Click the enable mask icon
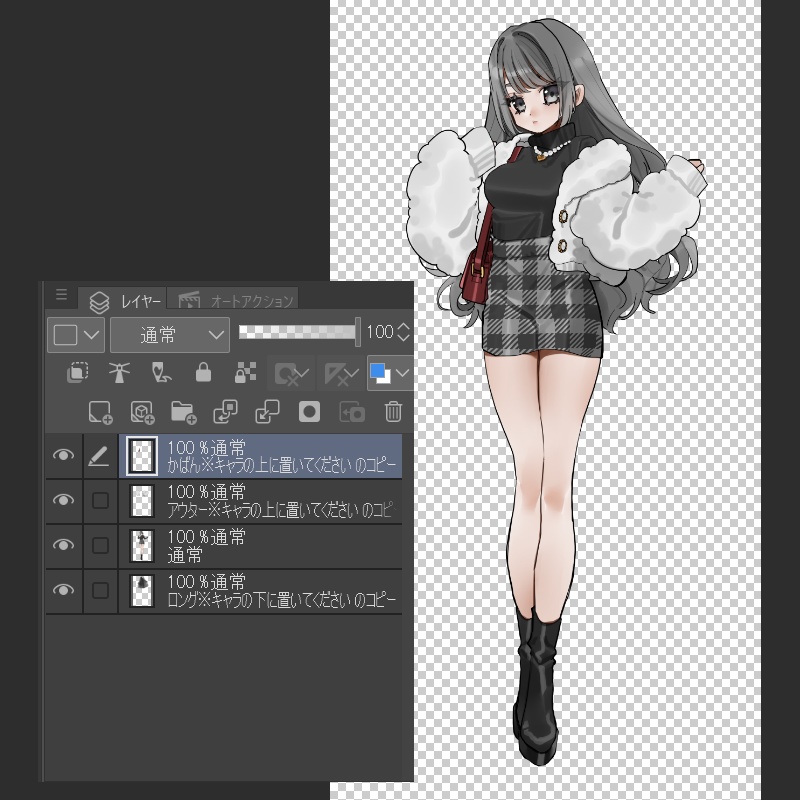 292,373
